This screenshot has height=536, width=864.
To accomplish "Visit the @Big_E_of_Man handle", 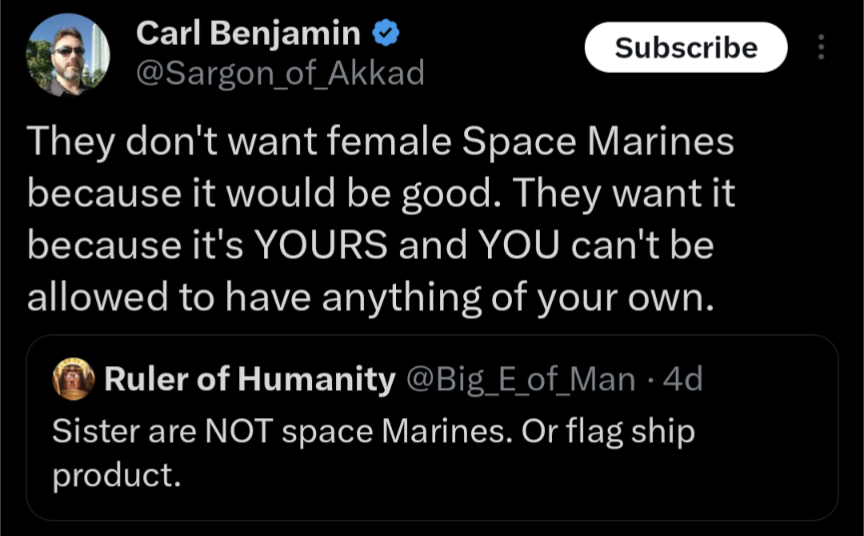I will pyautogui.click(x=521, y=380).
